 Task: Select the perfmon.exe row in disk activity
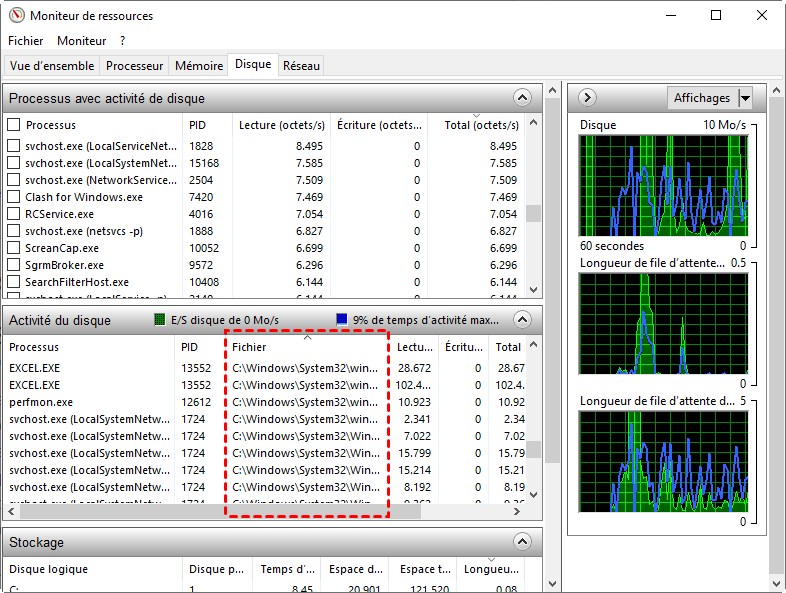36,401
